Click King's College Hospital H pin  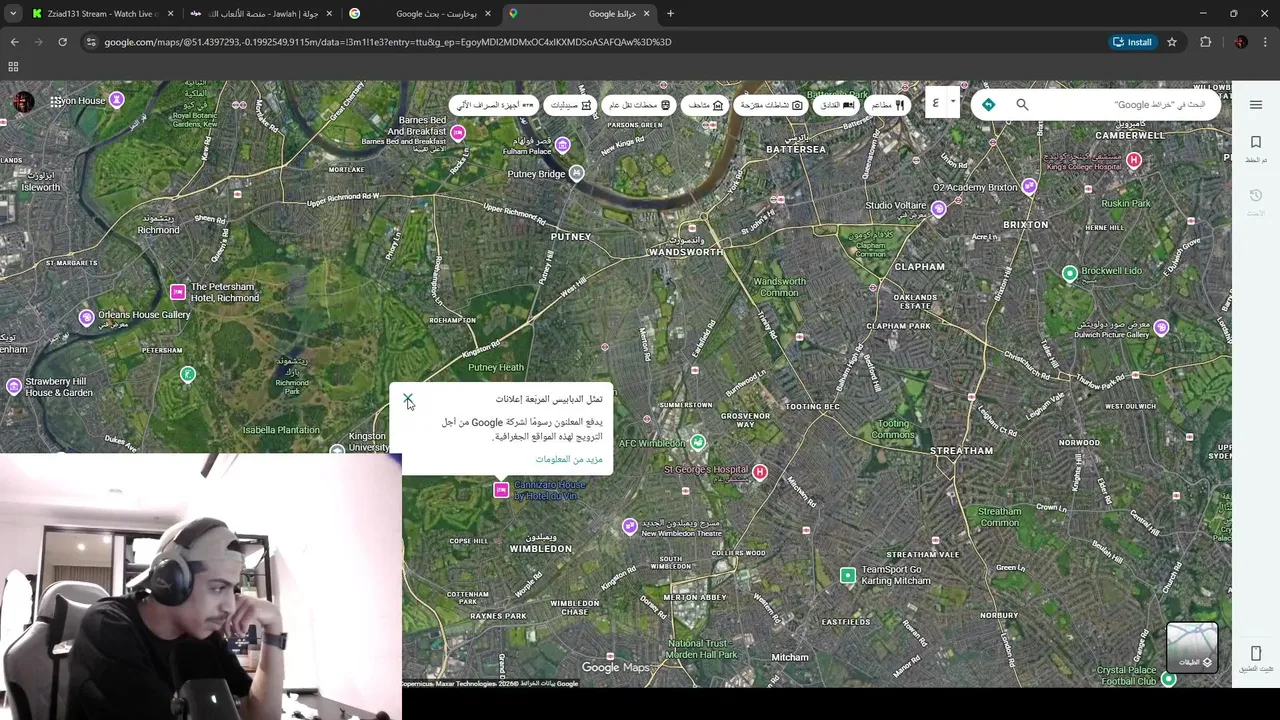click(x=1133, y=160)
